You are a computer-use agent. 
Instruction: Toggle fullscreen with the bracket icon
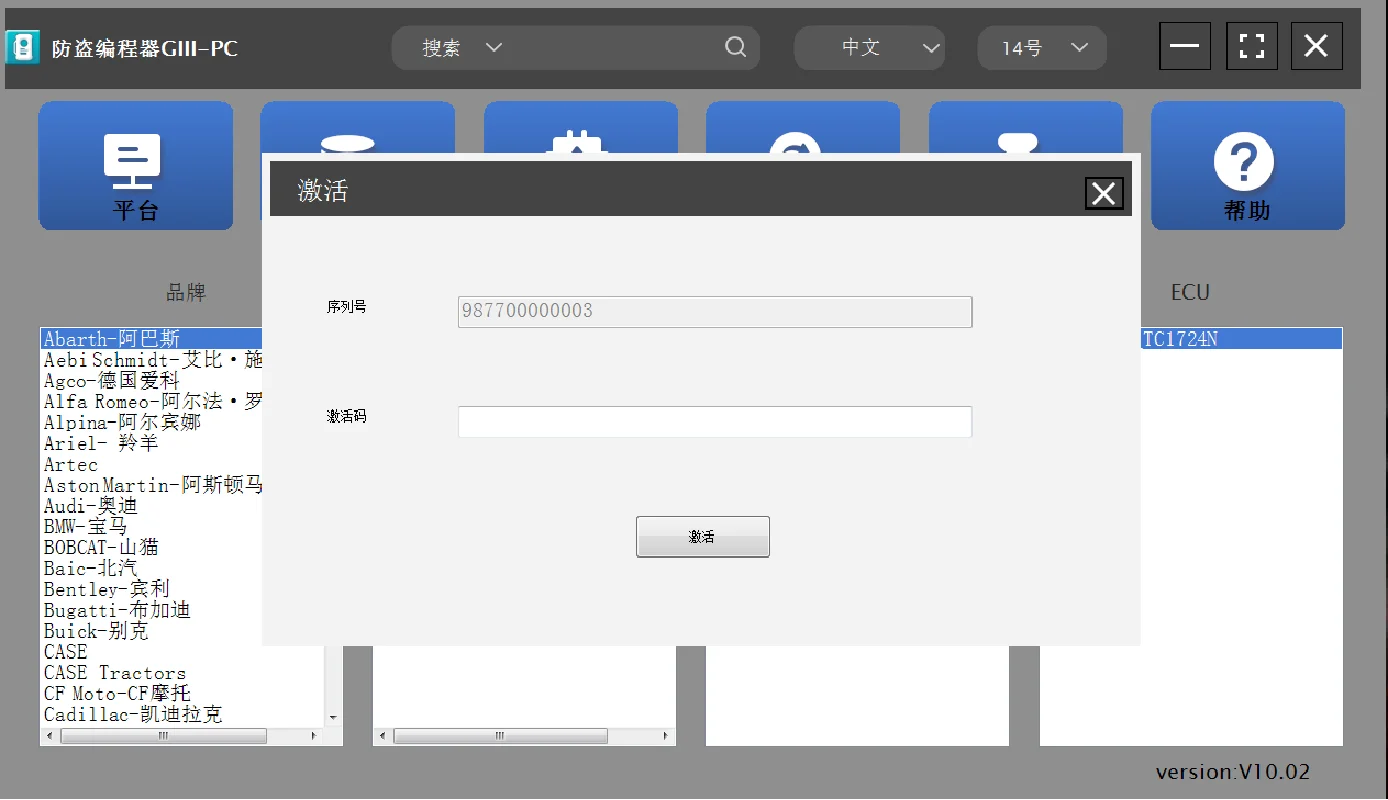[1251, 46]
